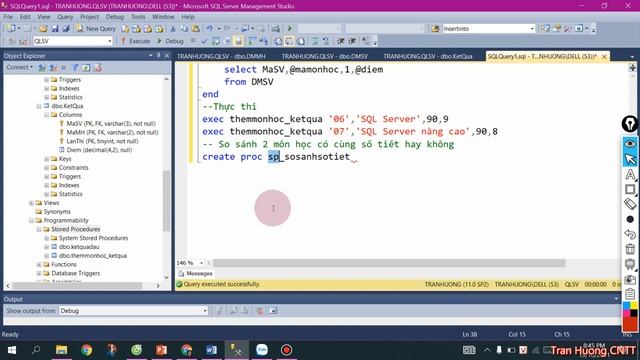
Task: Click the horizontal scrollbar of query editor
Action: tap(389, 263)
